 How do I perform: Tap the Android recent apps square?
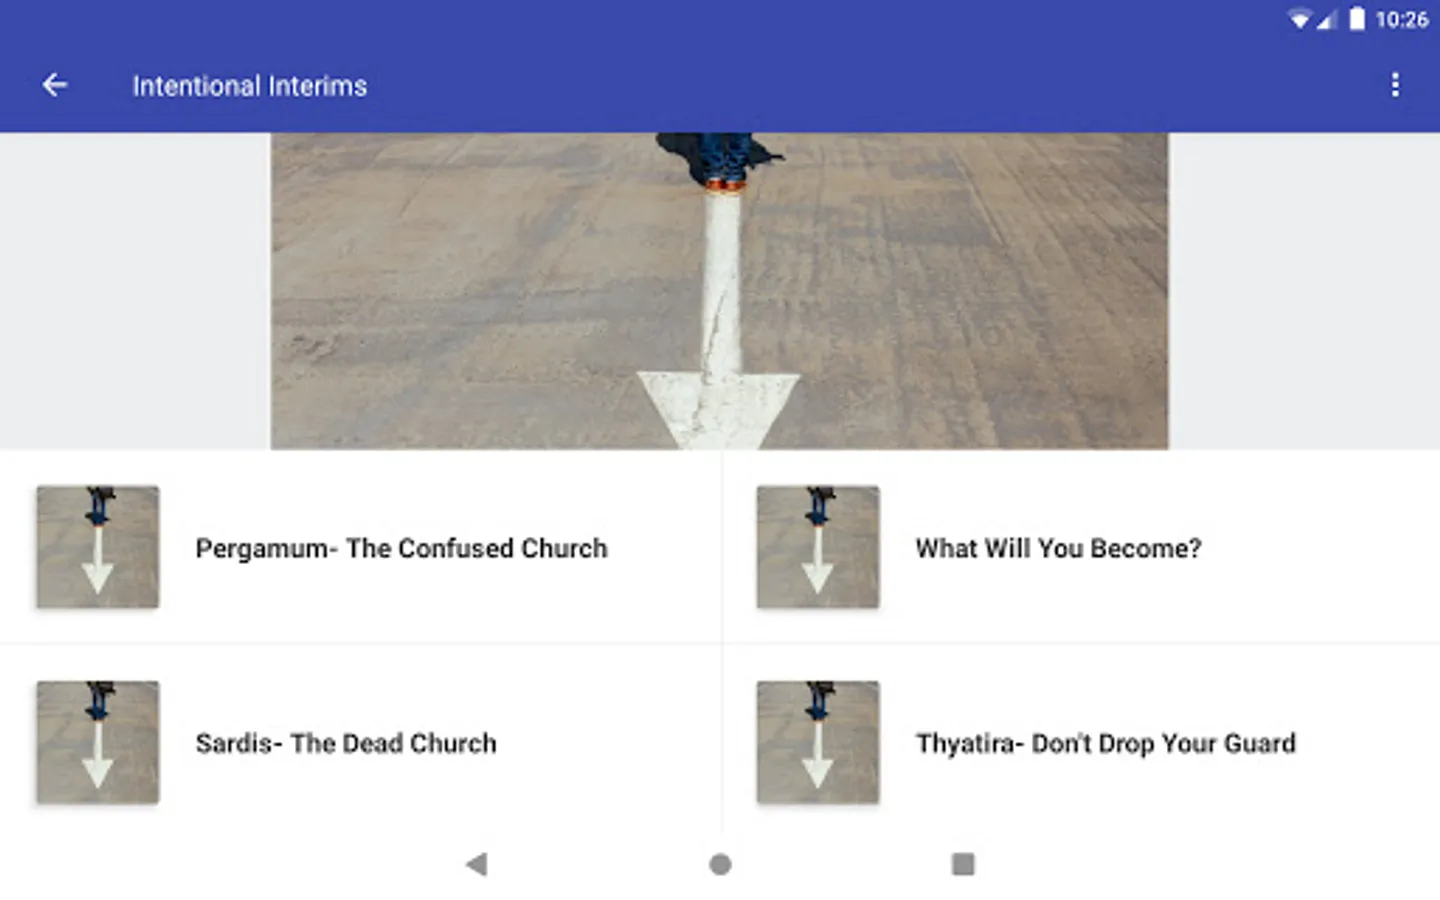(963, 864)
